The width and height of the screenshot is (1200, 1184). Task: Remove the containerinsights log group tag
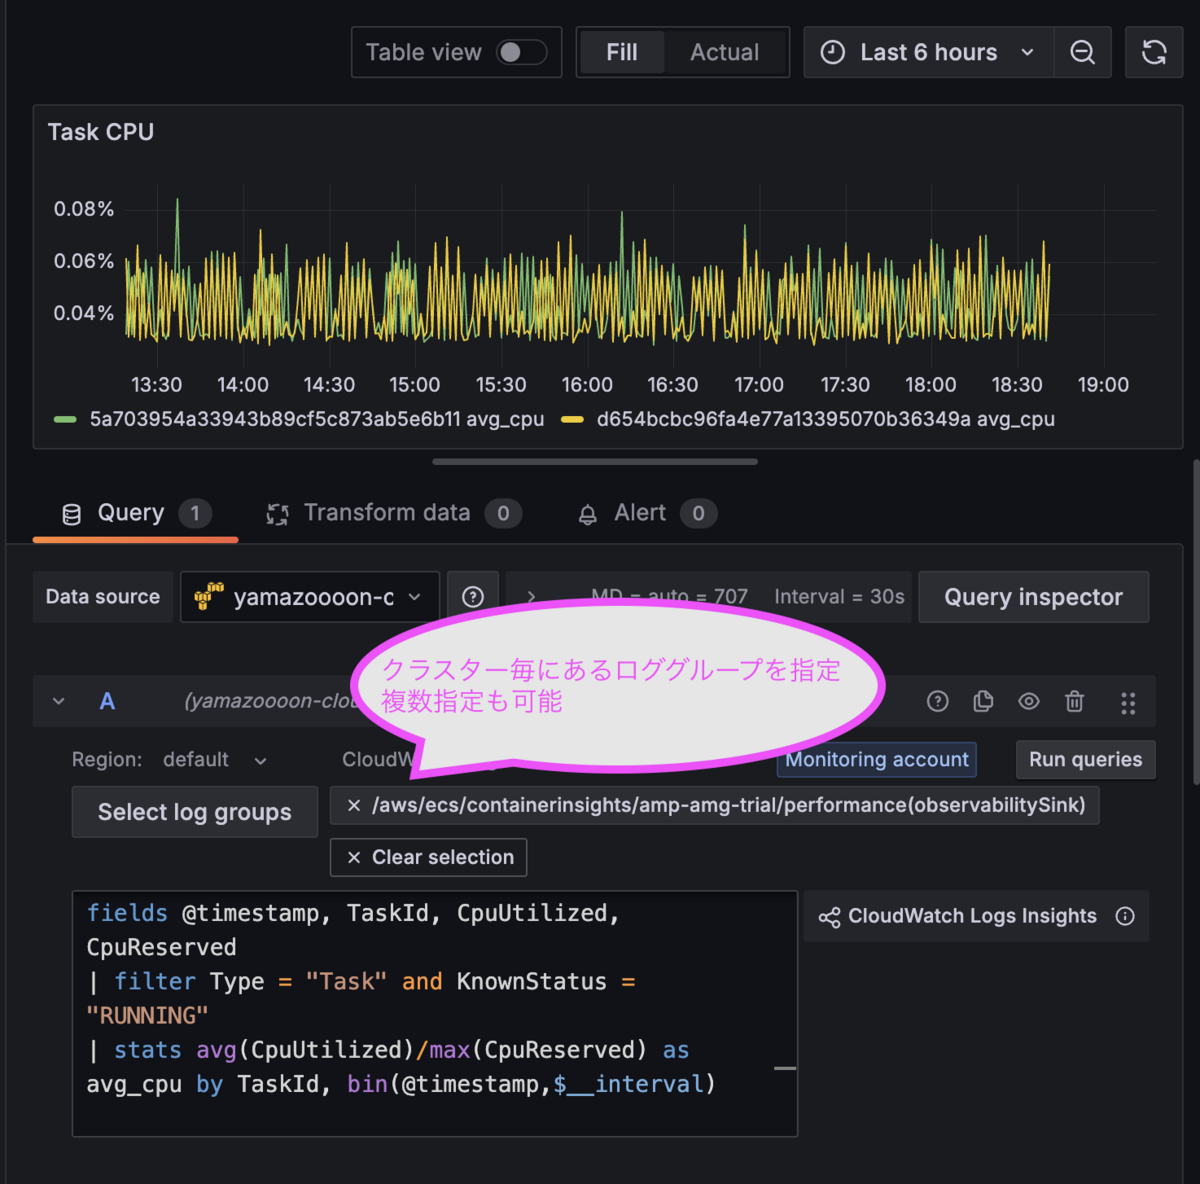coord(352,805)
